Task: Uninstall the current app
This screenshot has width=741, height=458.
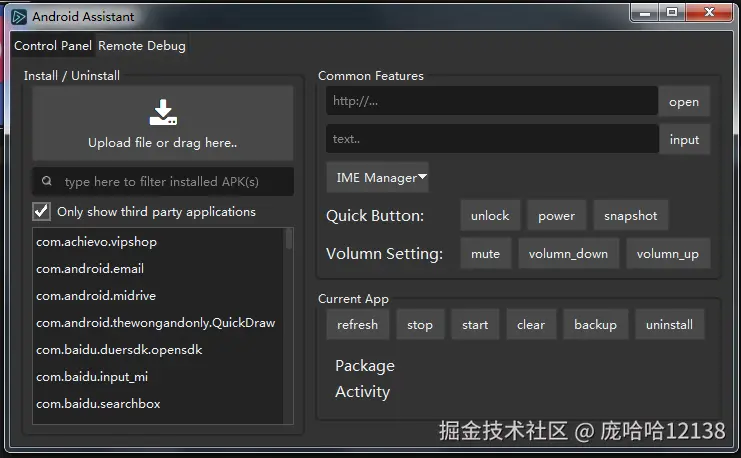Action: click(x=670, y=325)
